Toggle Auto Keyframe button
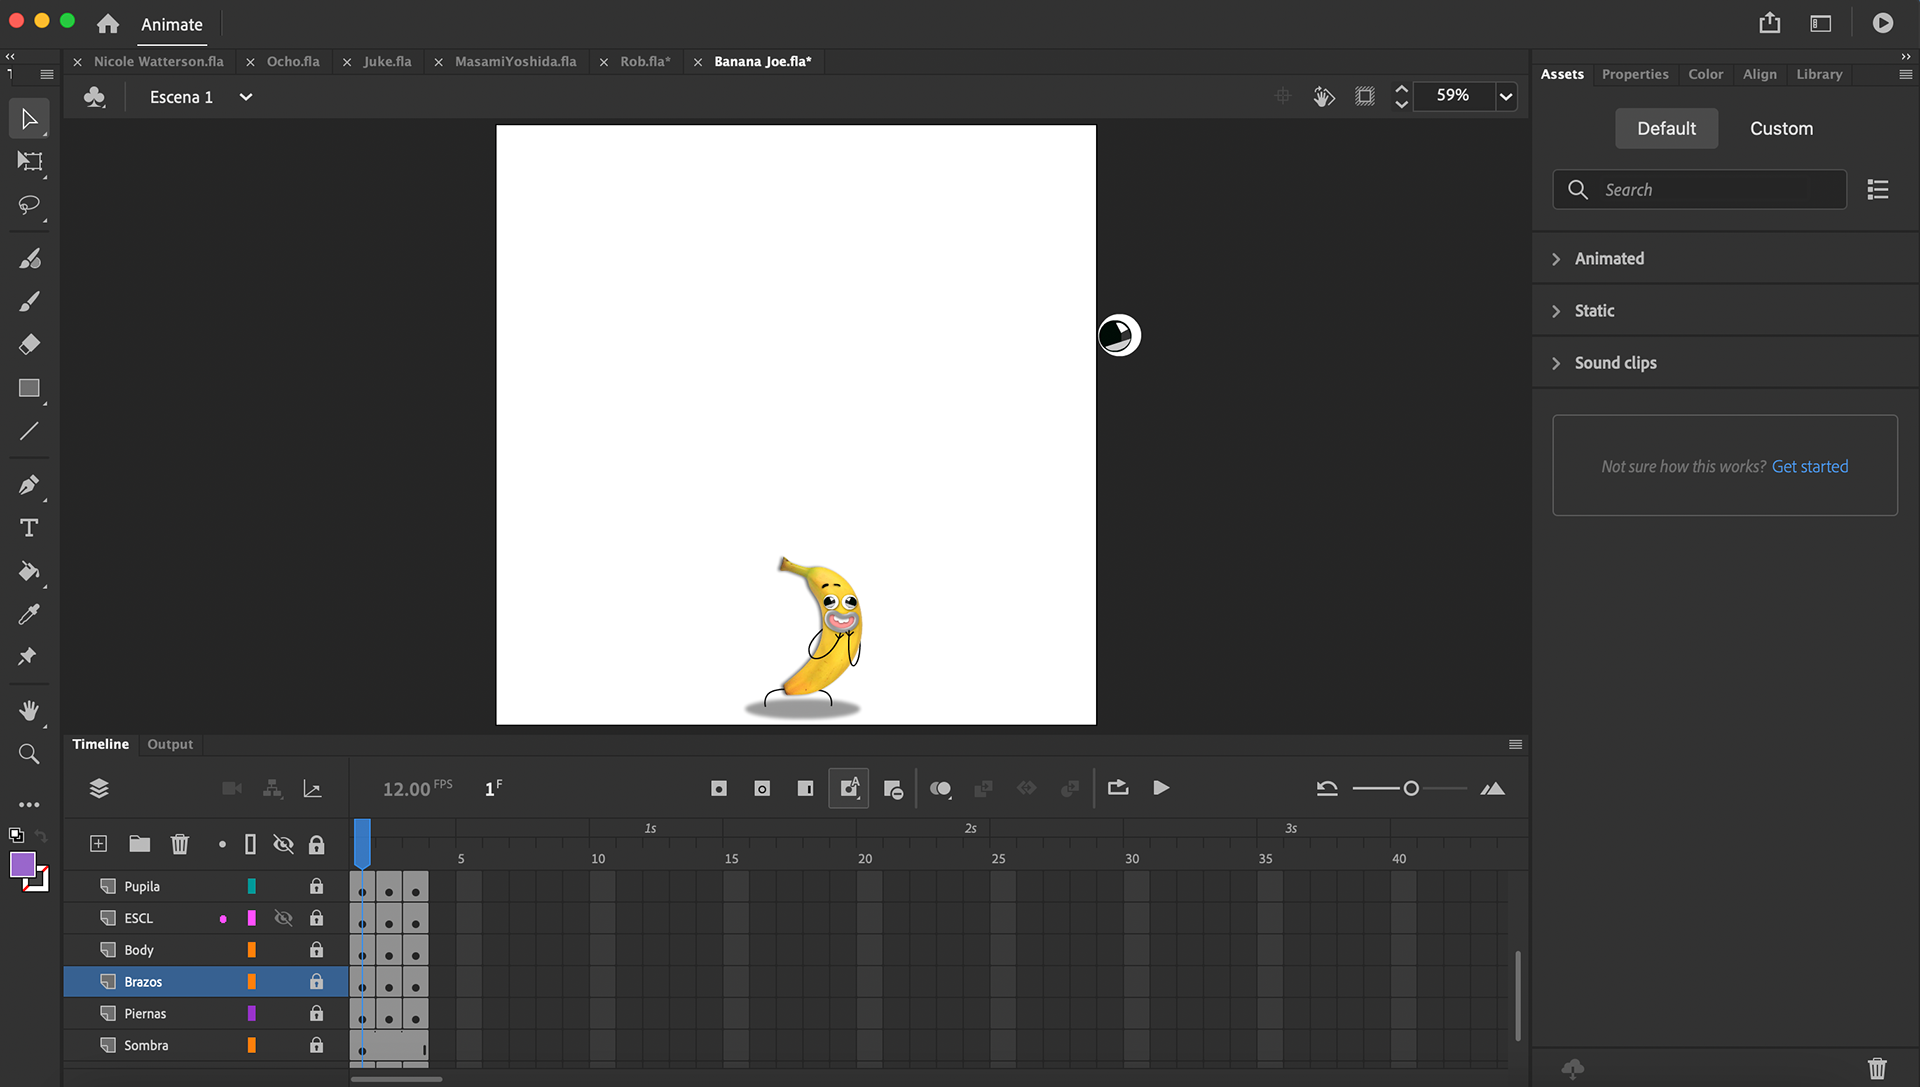Viewport: 1920px width, 1087px height. pyautogui.click(x=849, y=789)
